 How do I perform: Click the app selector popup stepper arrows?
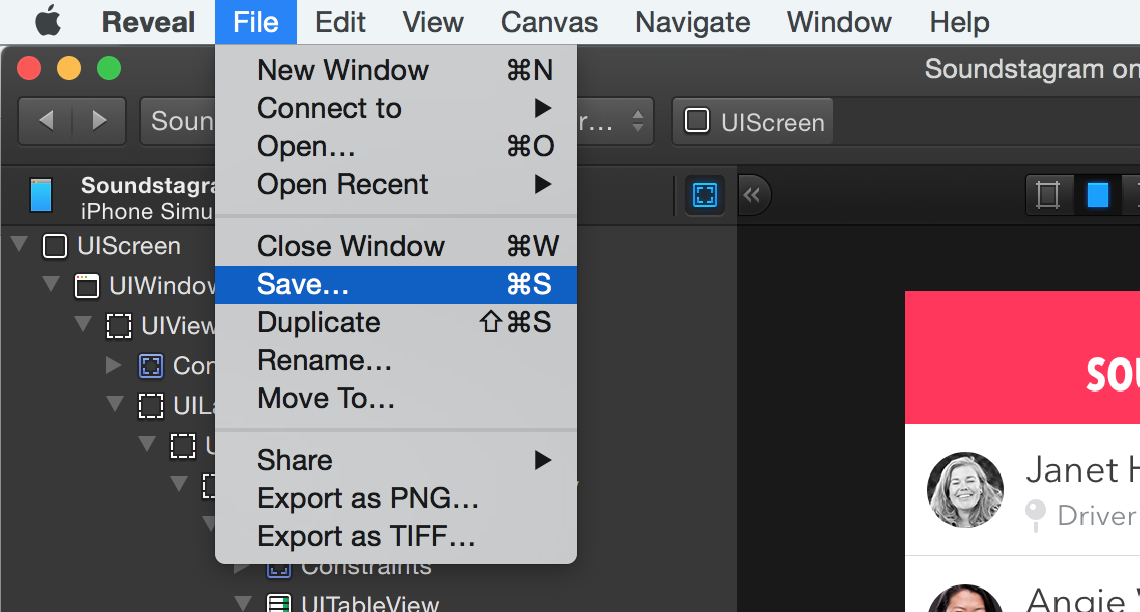click(x=638, y=121)
